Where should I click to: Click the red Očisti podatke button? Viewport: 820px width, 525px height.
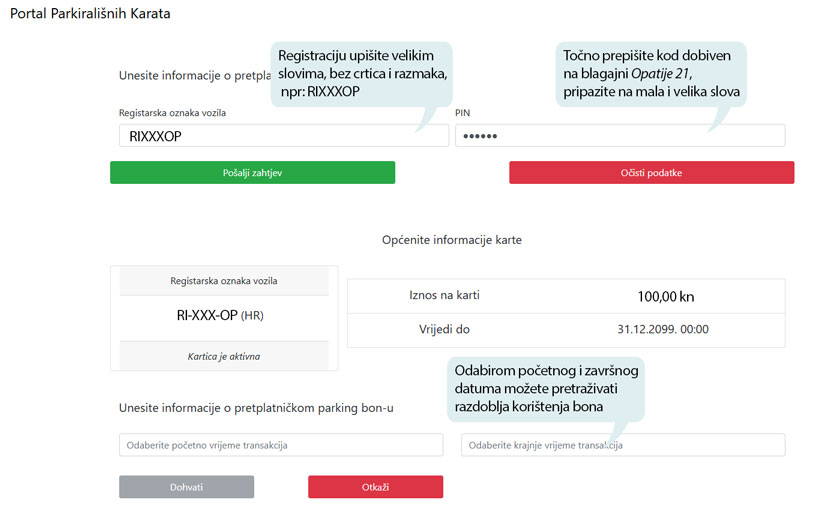[651, 173]
